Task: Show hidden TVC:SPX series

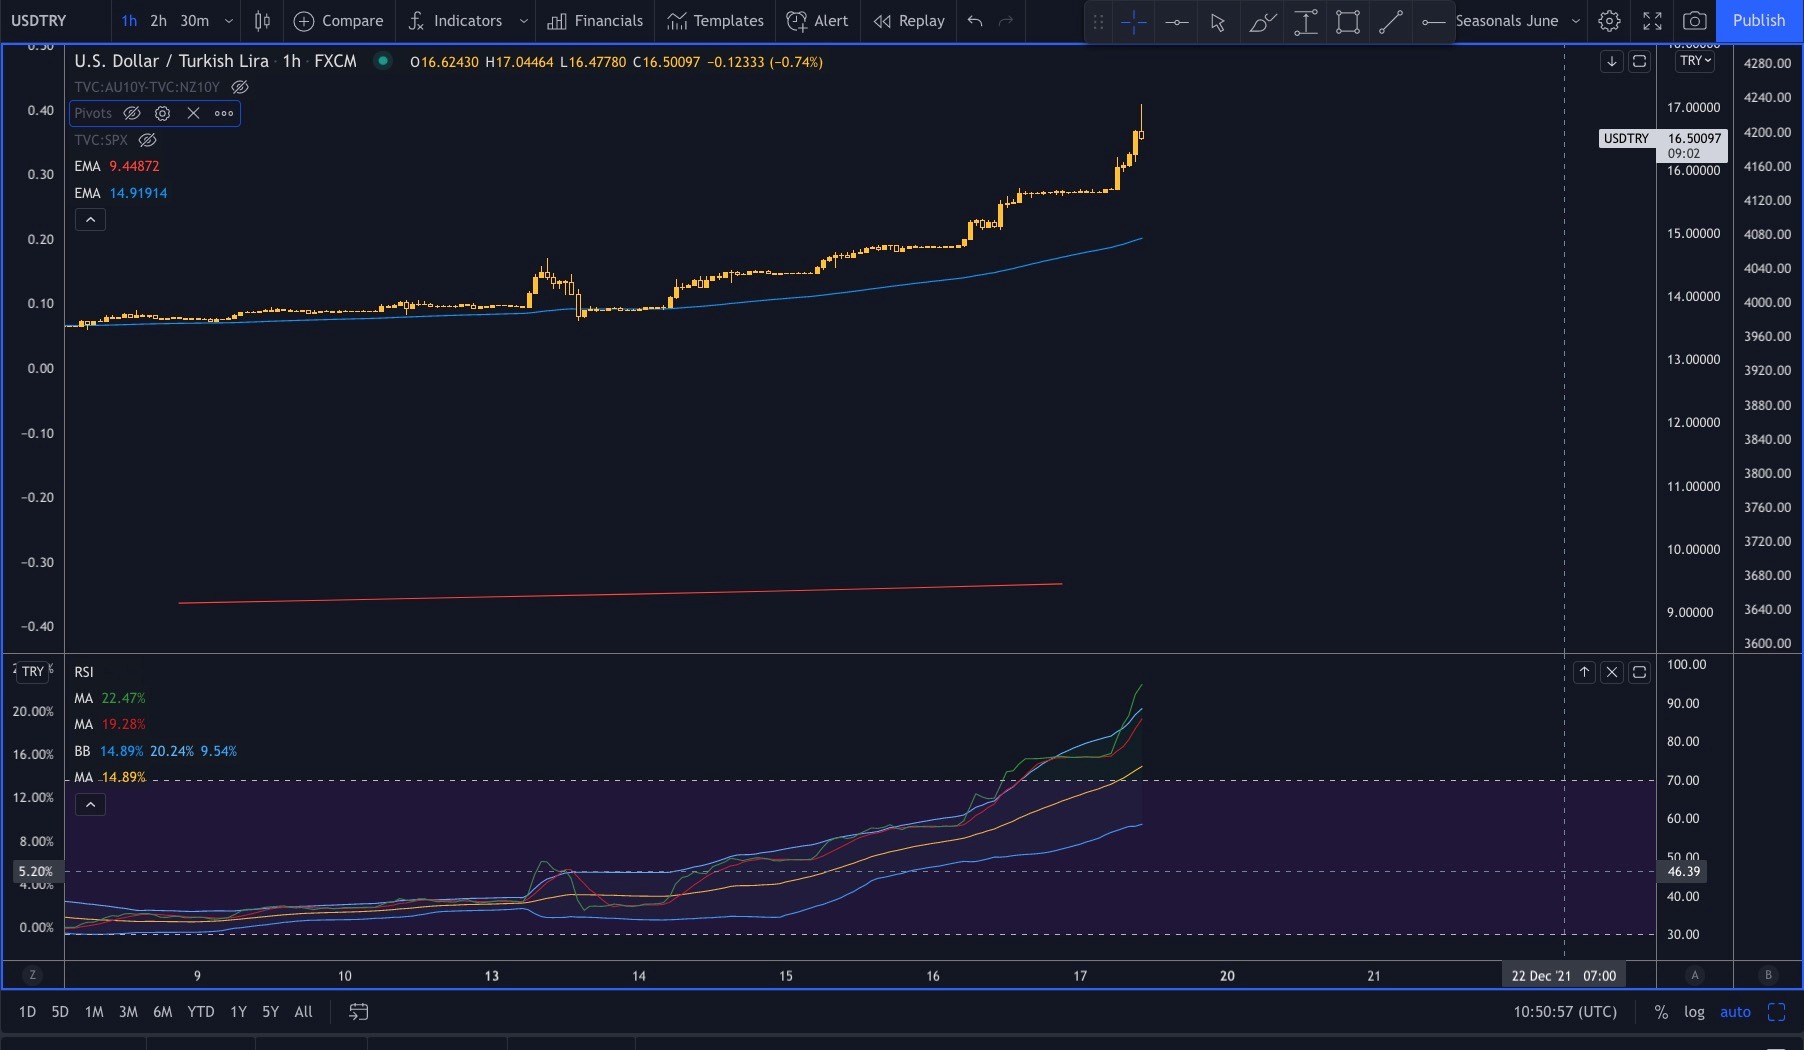Action: pos(148,140)
